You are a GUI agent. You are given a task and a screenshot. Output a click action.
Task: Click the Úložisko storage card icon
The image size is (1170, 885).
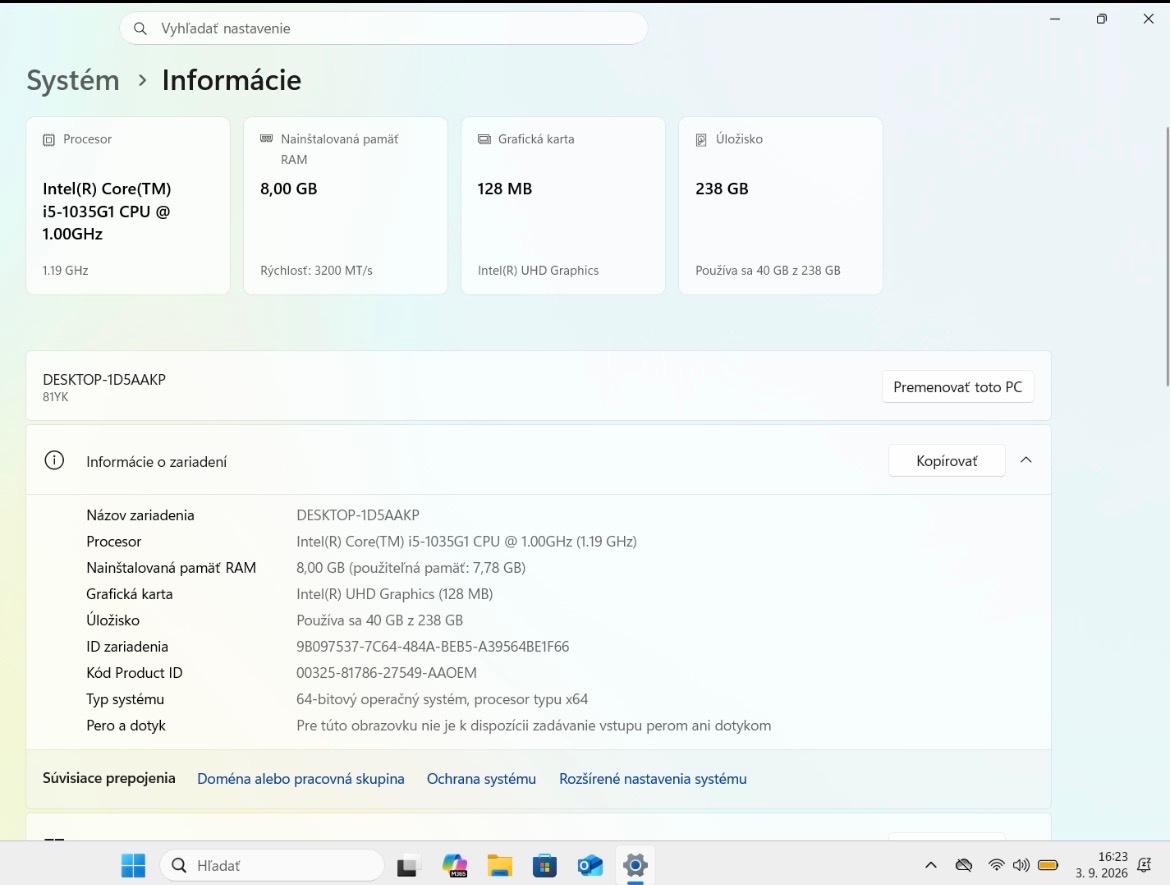[701, 140]
